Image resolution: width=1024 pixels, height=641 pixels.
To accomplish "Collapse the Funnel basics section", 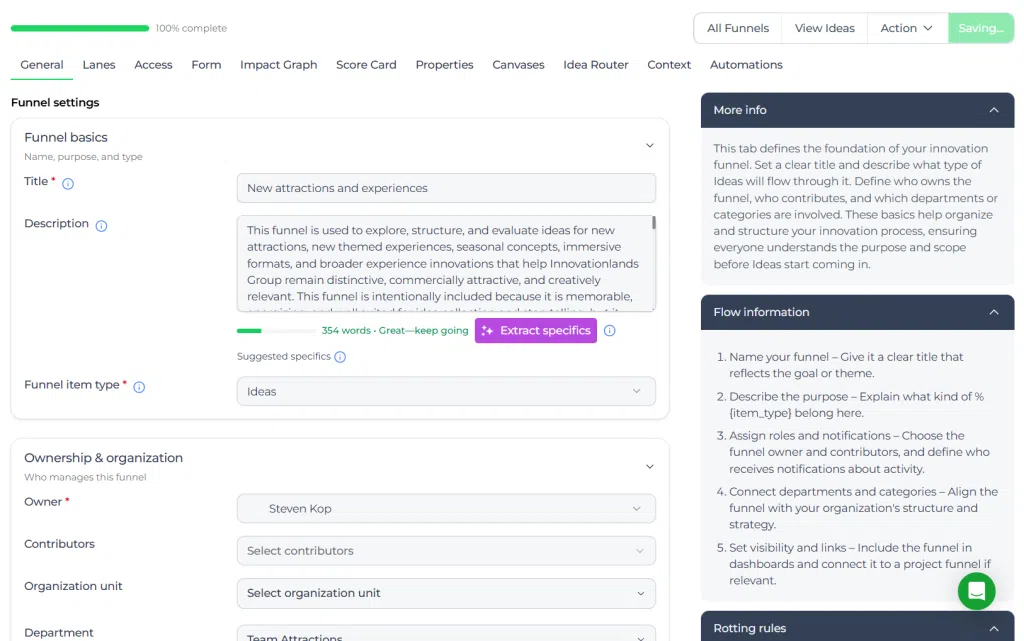I will pos(650,146).
